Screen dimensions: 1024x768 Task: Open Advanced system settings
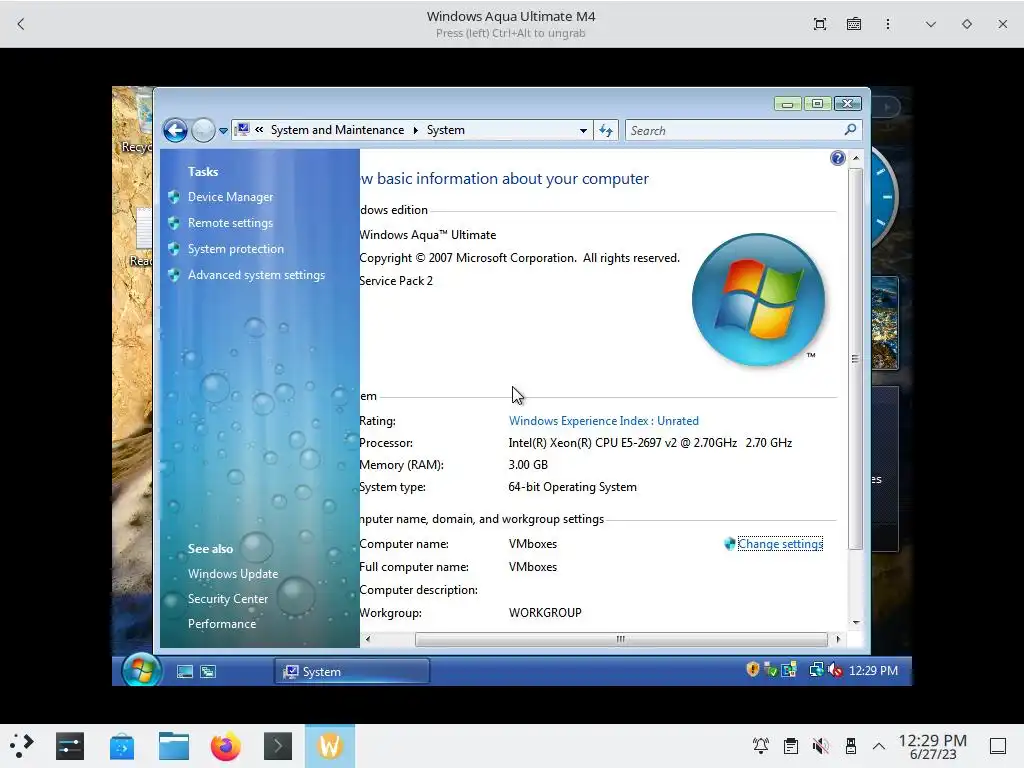256,275
